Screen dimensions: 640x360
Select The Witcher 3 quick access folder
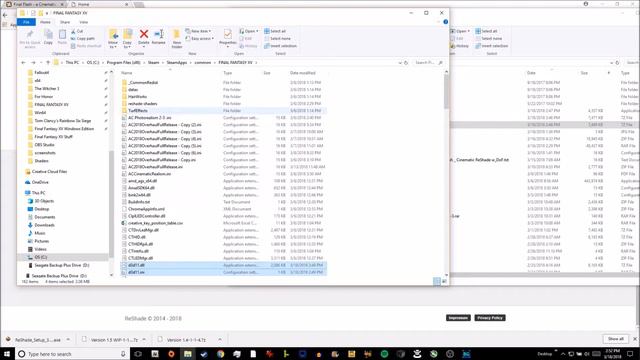coord(47,89)
